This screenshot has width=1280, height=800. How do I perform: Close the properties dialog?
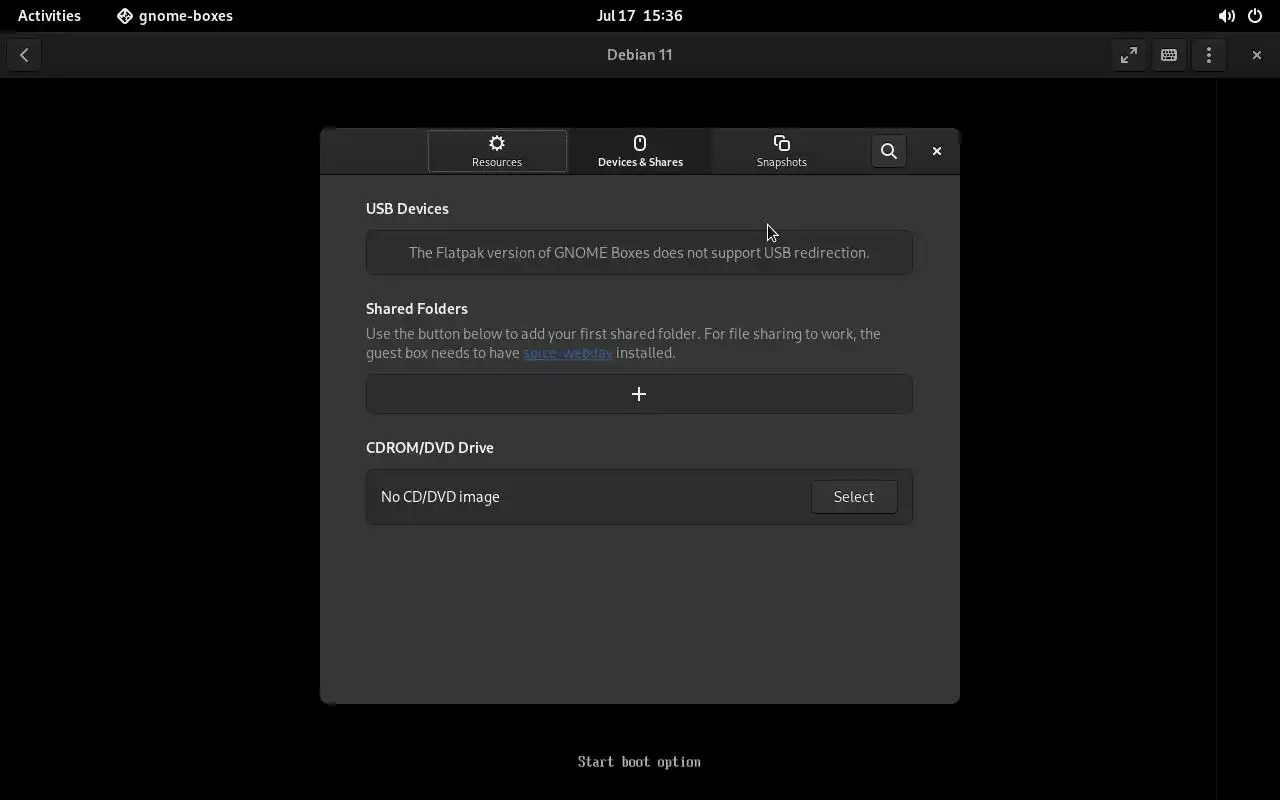pyautogui.click(x=937, y=151)
